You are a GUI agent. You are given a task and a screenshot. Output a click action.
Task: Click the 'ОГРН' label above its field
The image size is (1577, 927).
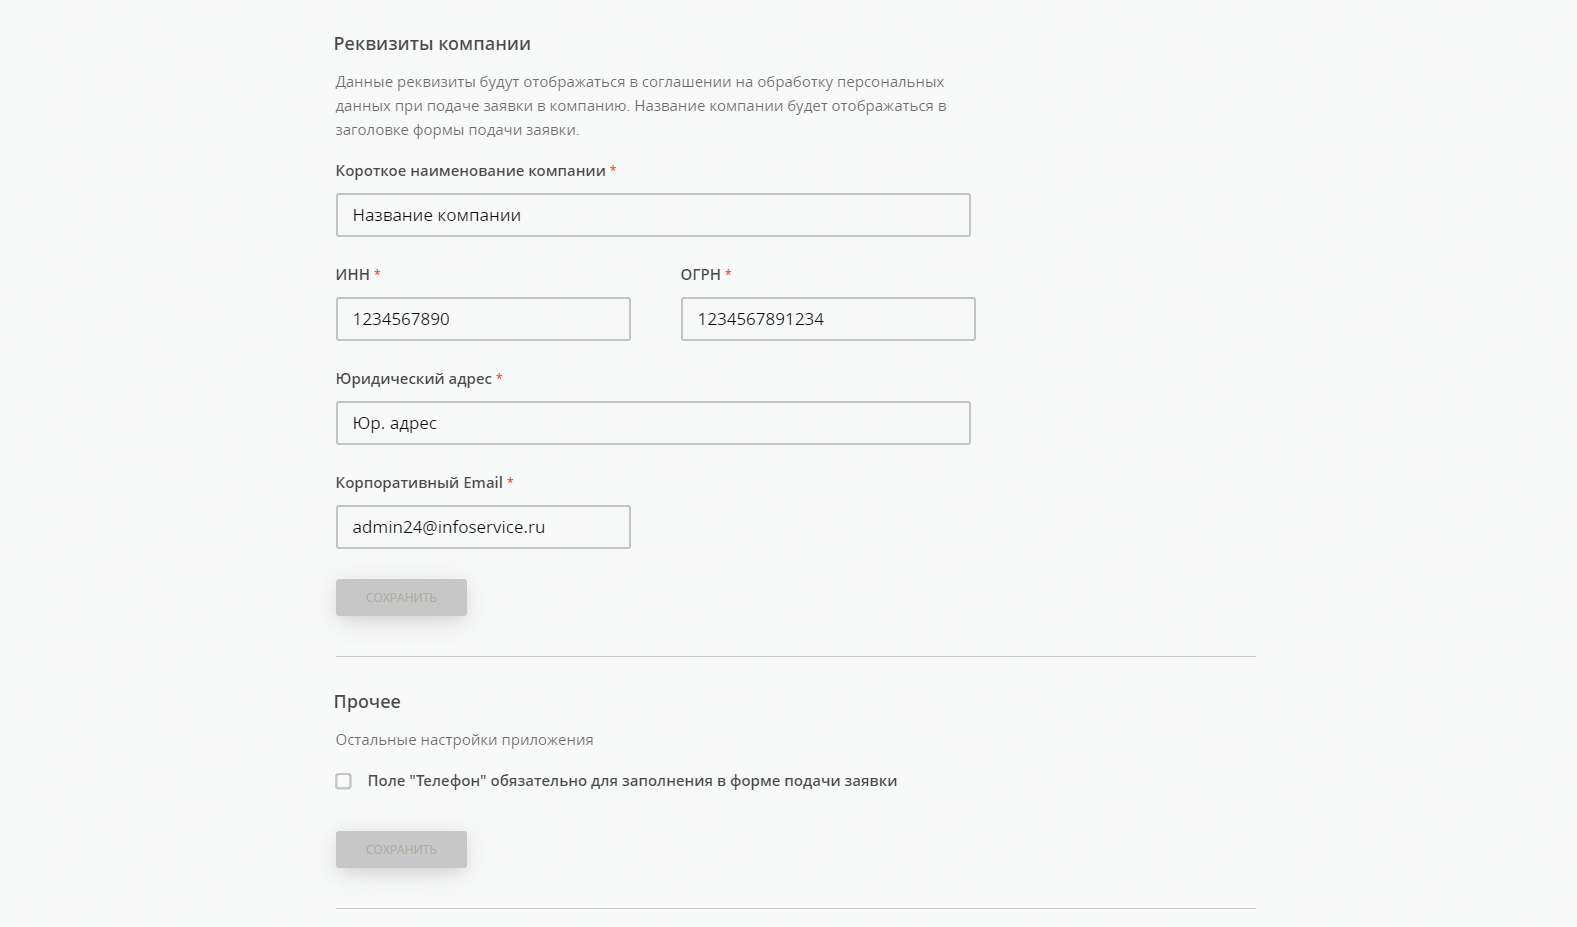point(700,275)
